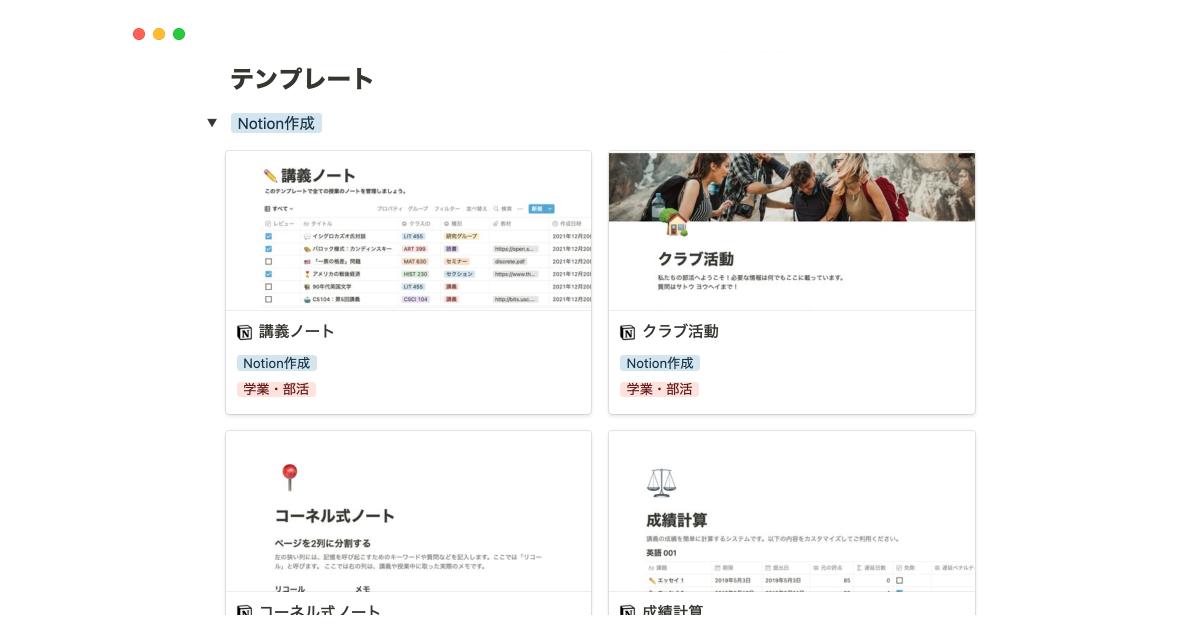Click the Notion logo icon beside クラブ活動 title
Screen dimensions: 1200x630
[627, 332]
